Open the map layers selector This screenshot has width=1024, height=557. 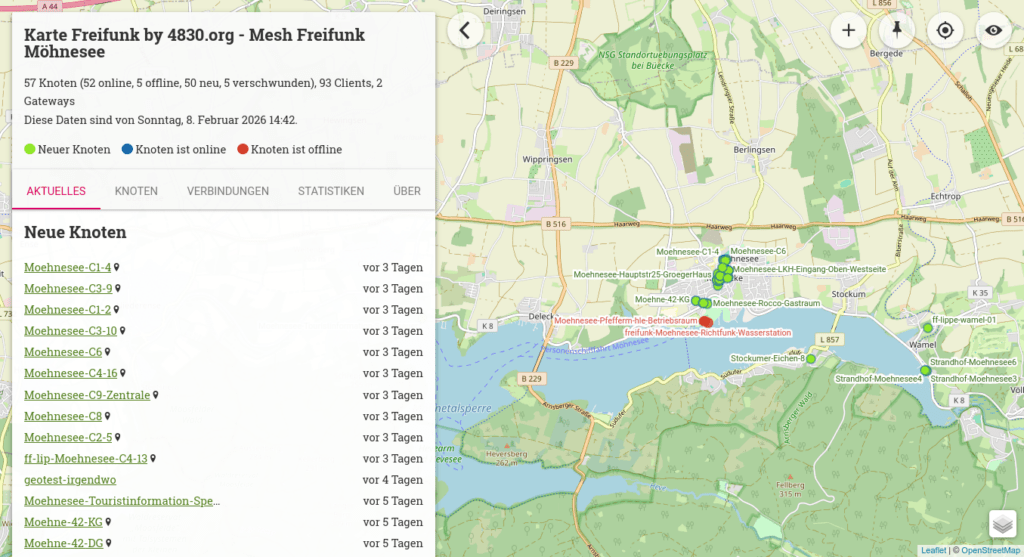pyautogui.click(x=1002, y=524)
